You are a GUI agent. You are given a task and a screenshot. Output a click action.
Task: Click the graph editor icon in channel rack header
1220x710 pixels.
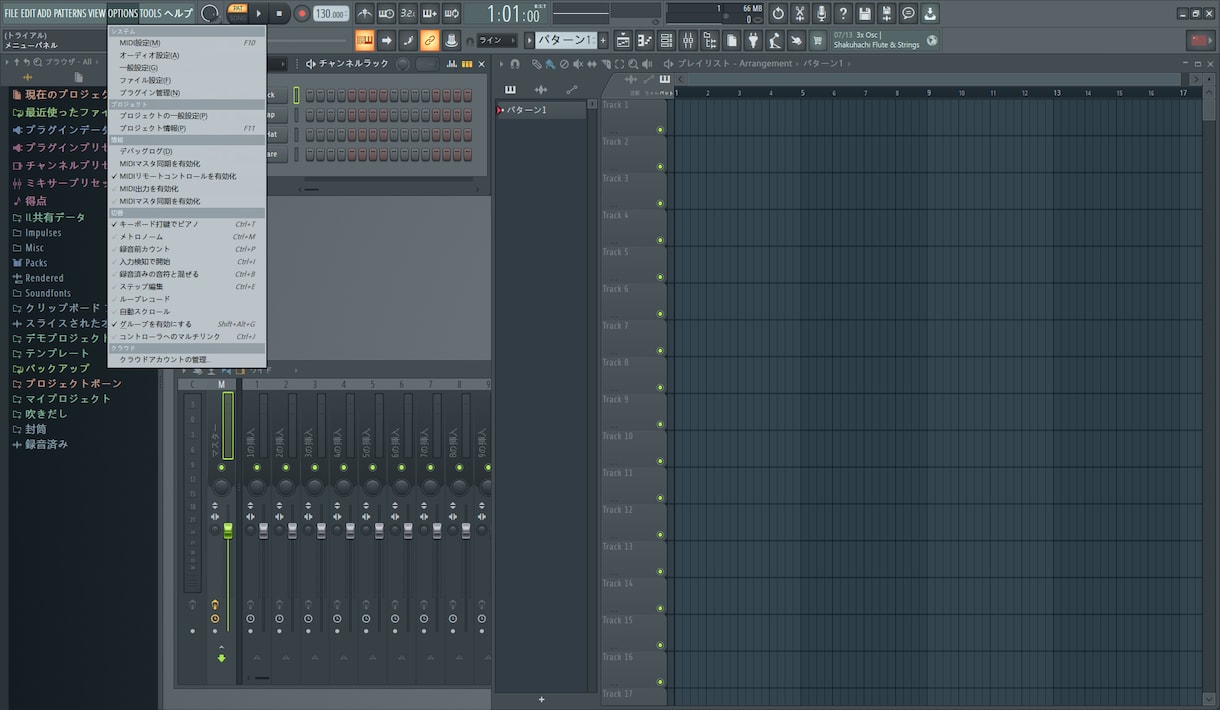[x=451, y=64]
